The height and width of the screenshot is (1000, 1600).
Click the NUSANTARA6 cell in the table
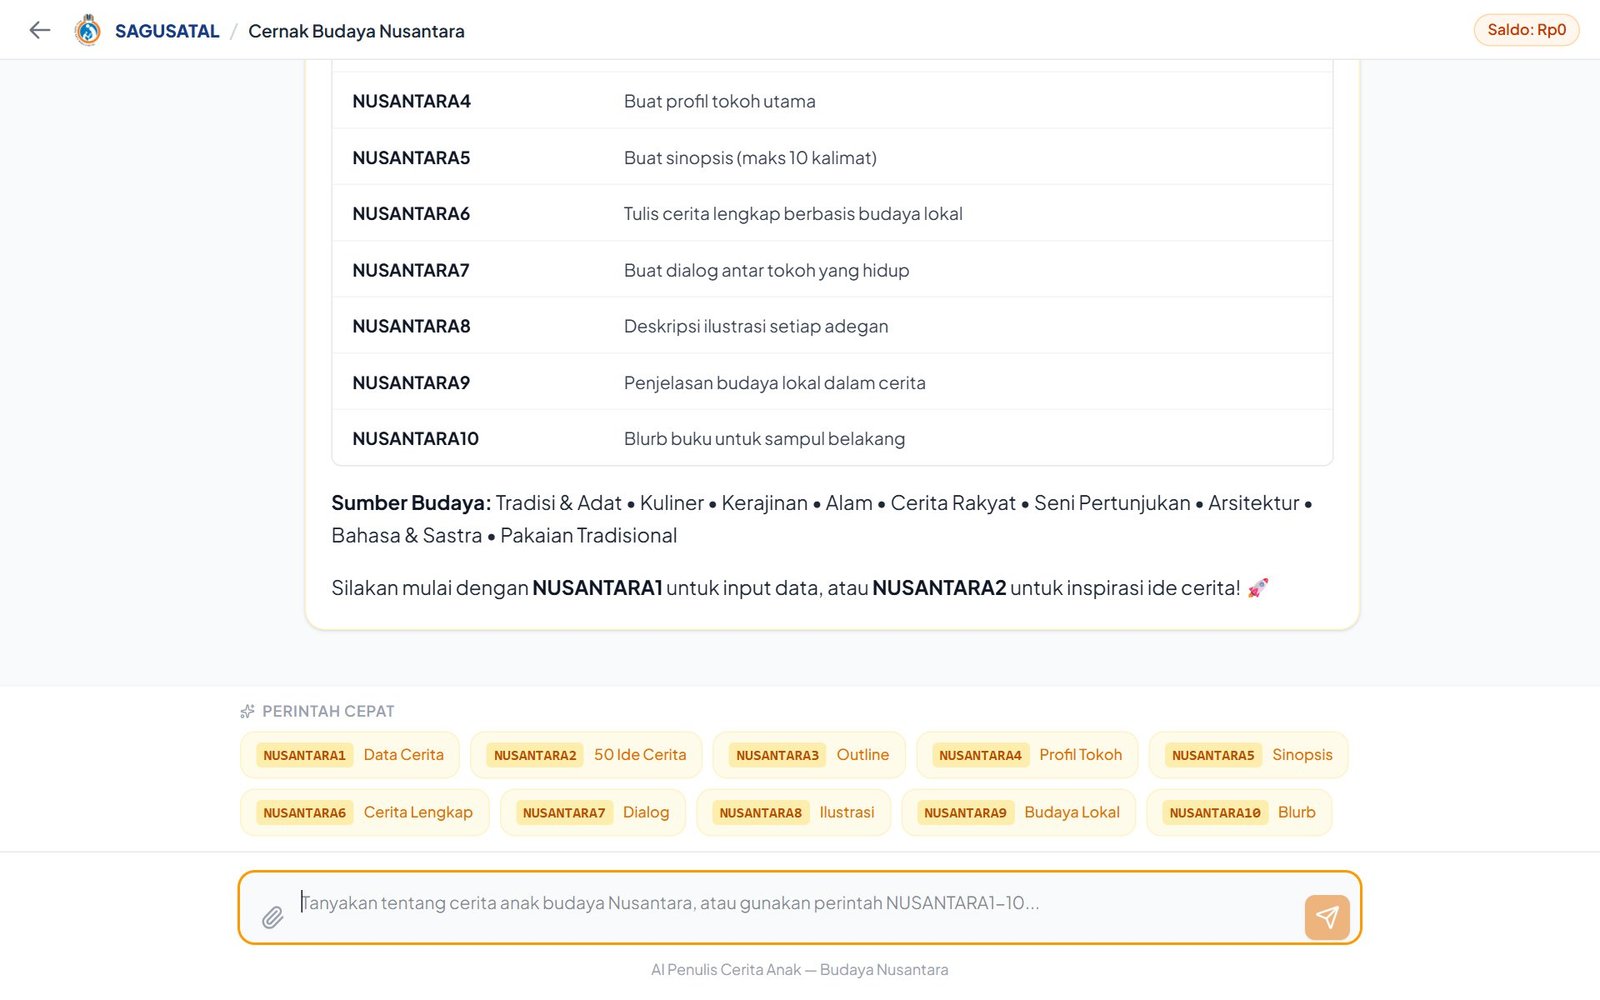pos(411,214)
